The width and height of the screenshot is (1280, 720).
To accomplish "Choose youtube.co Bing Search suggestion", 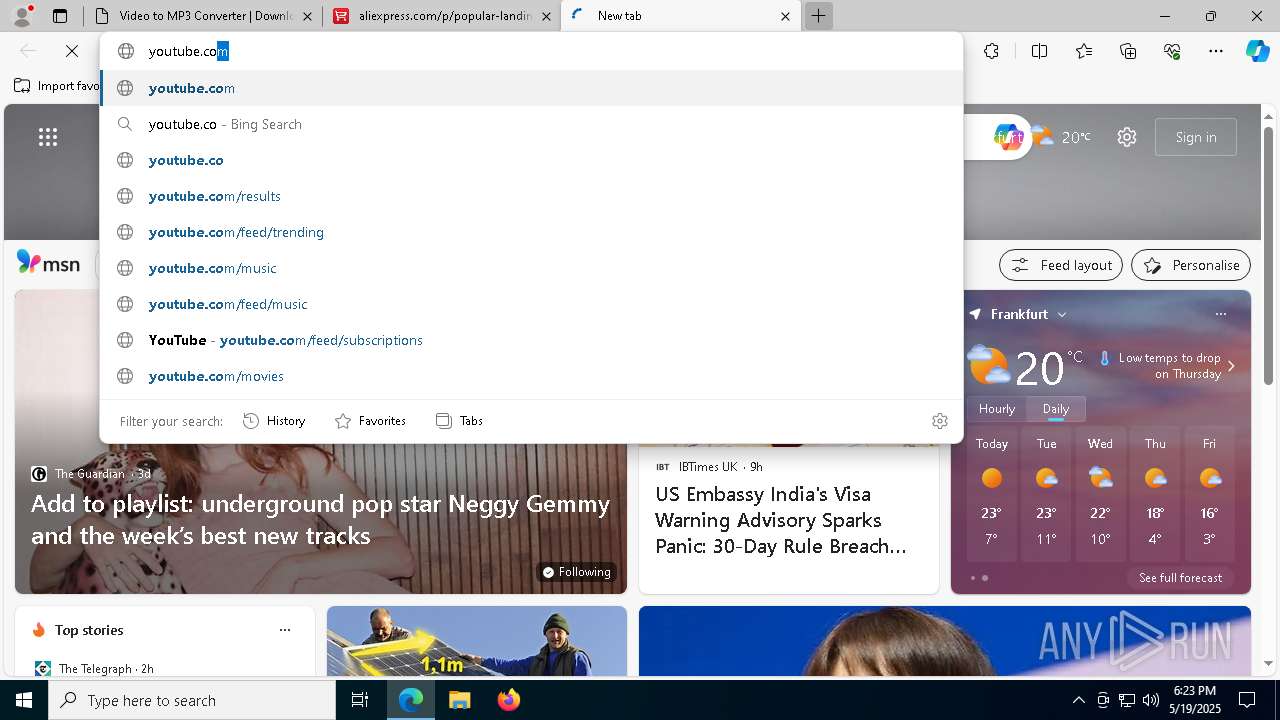I will click(531, 124).
